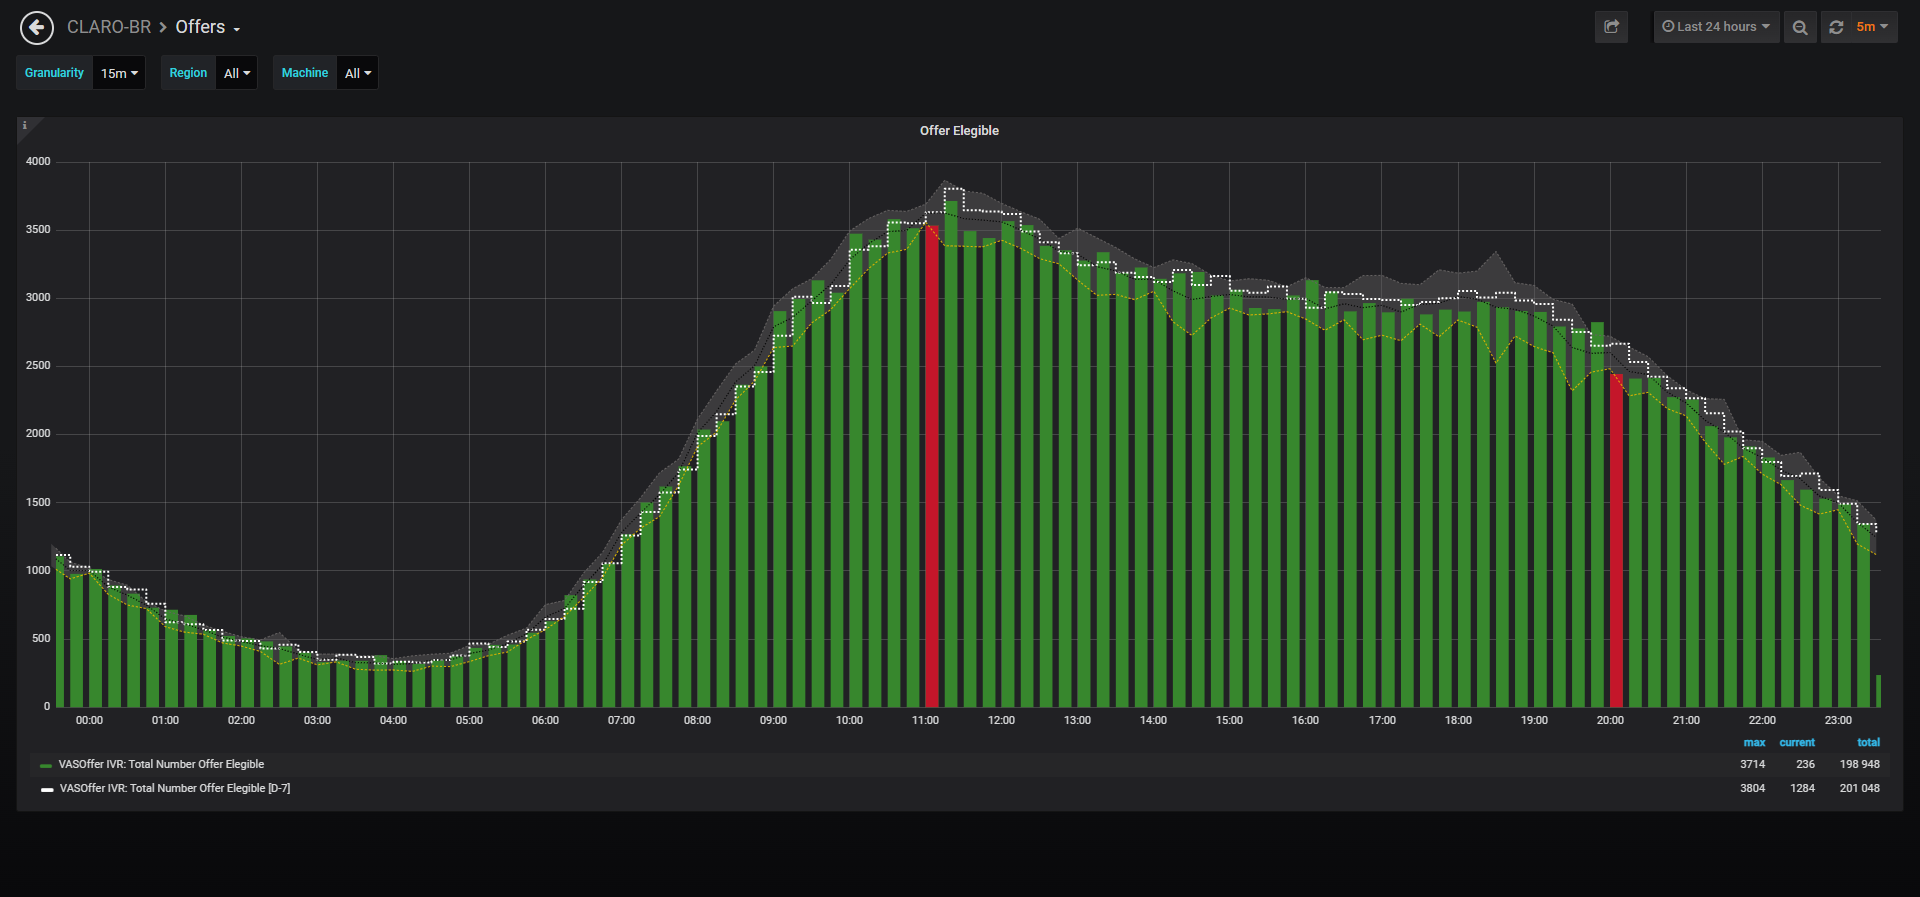Toggle the Offer Elegible [D-7] series
The image size is (1920, 897).
pos(175,789)
